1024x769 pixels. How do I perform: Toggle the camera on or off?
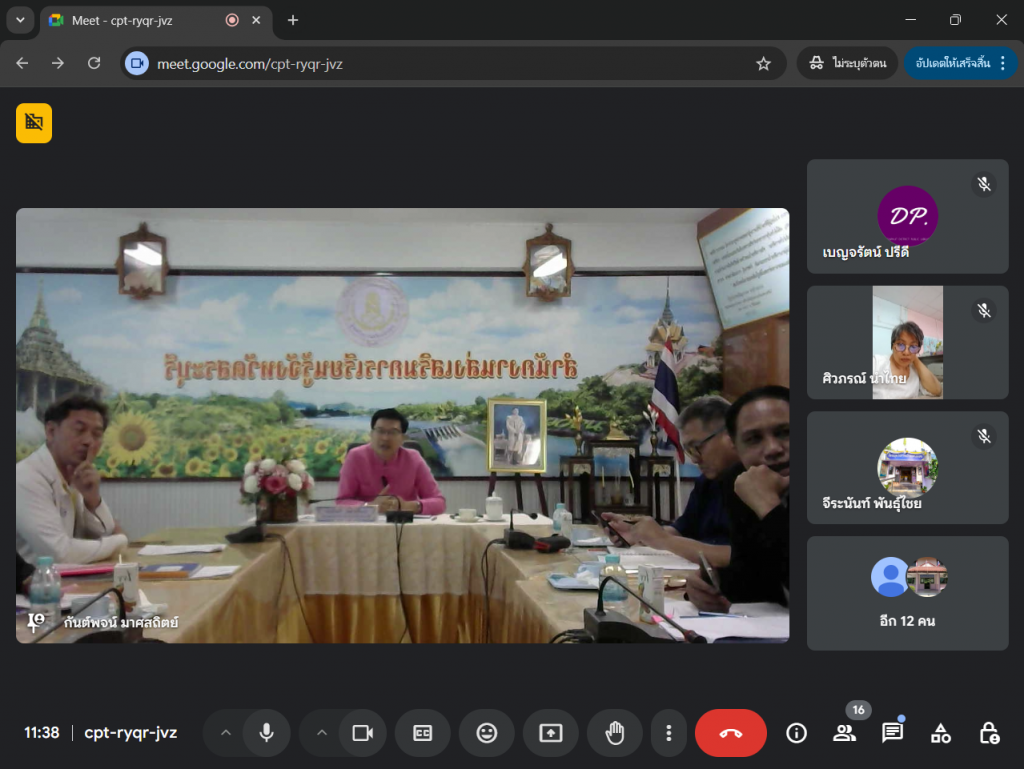point(362,733)
